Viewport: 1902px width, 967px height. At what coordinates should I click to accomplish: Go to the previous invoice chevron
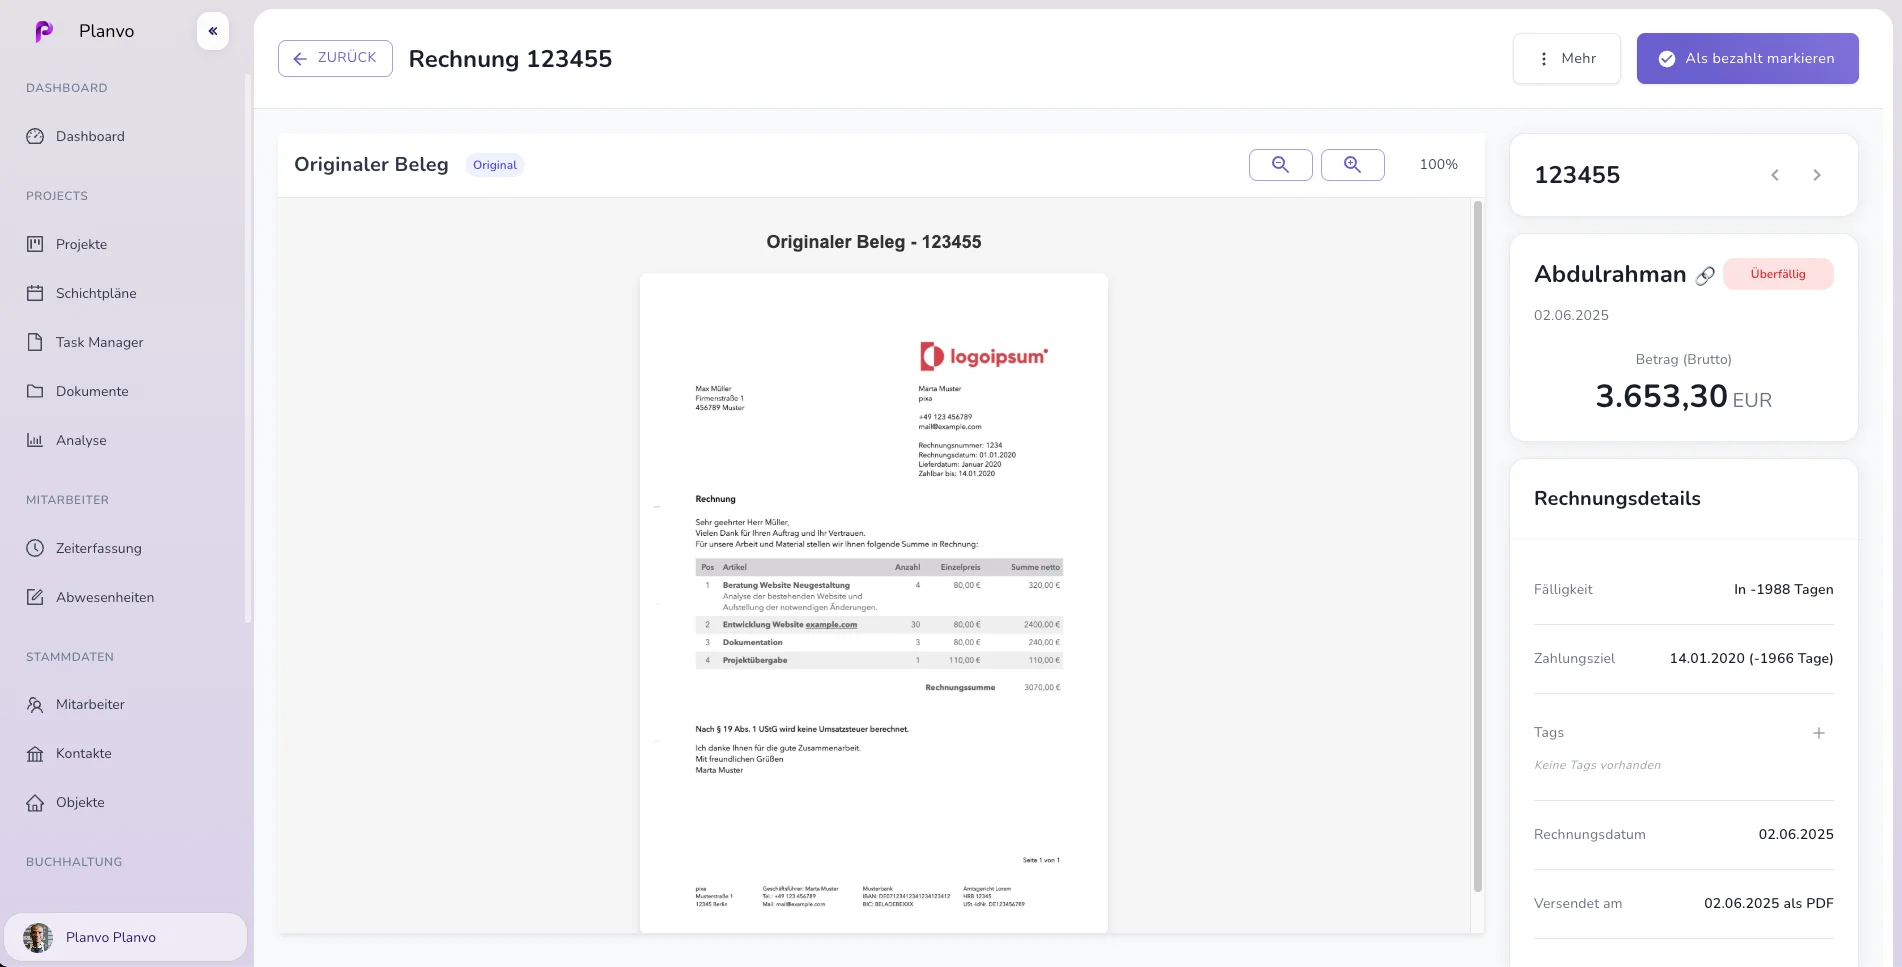1775,175
